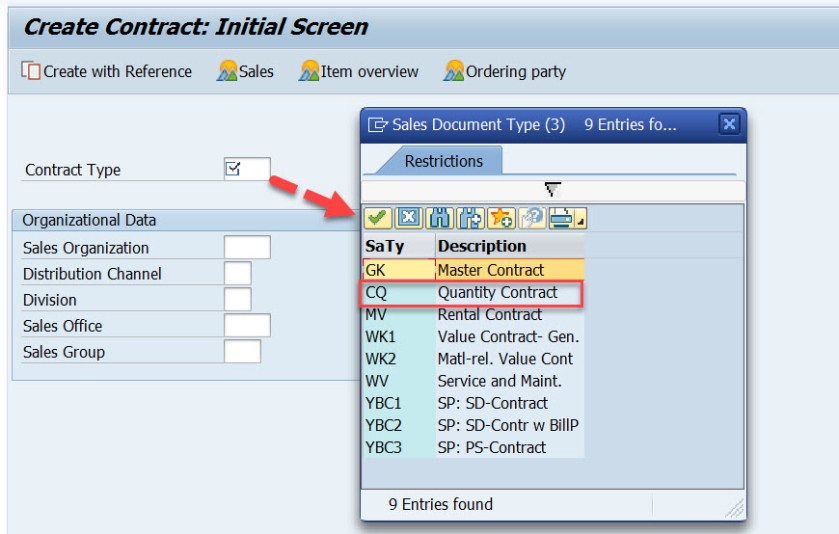Click the 9 Entries found status text
839x534 pixels.
(440, 504)
